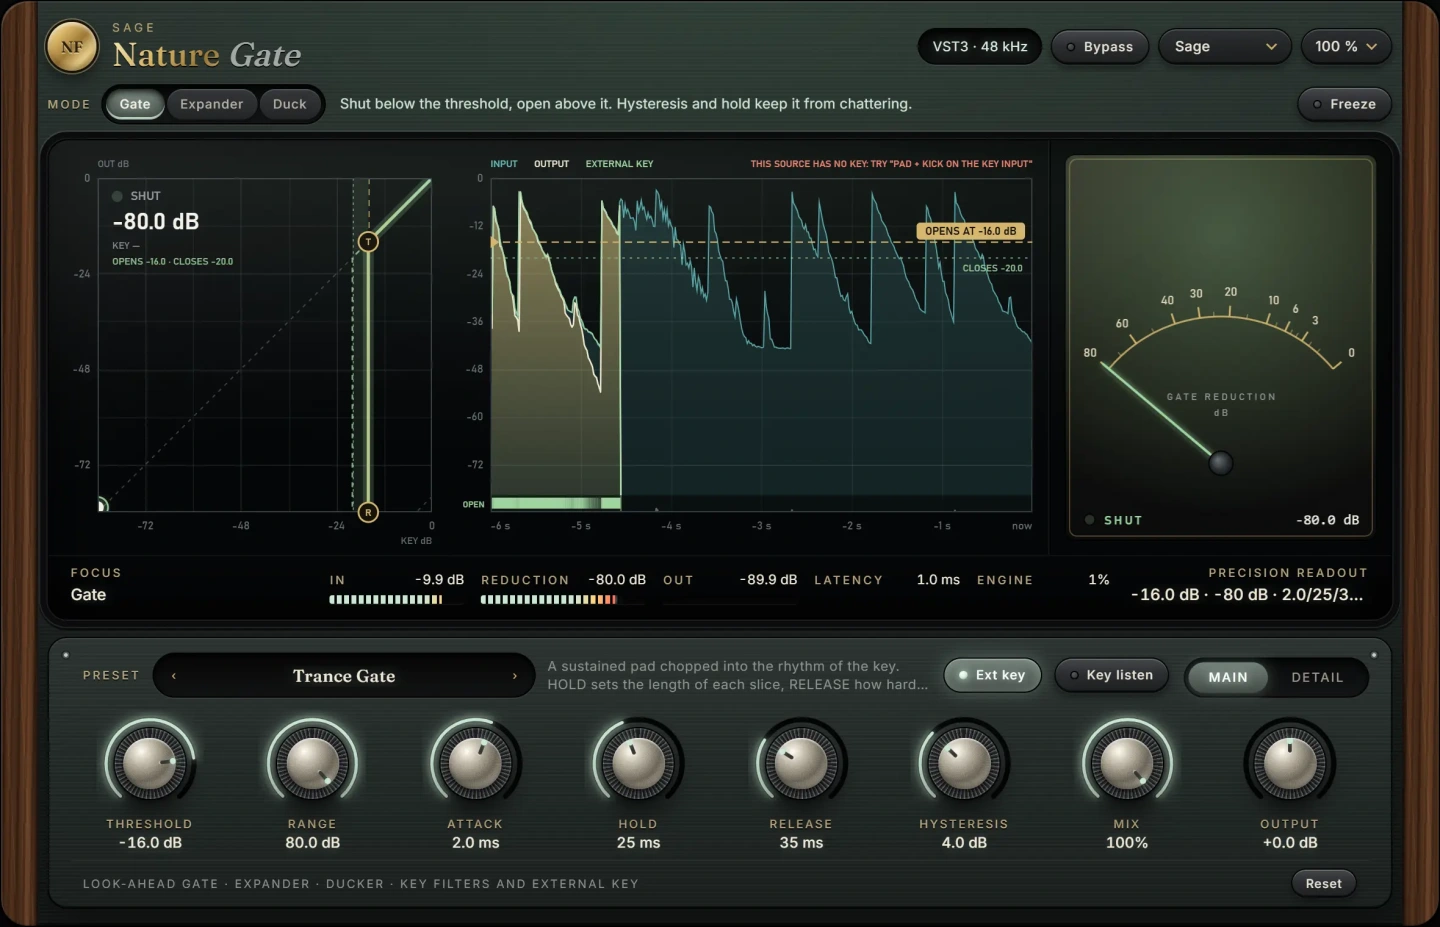Click the VST3 · 48 kHz format badge
1440x927 pixels.
[x=980, y=47]
